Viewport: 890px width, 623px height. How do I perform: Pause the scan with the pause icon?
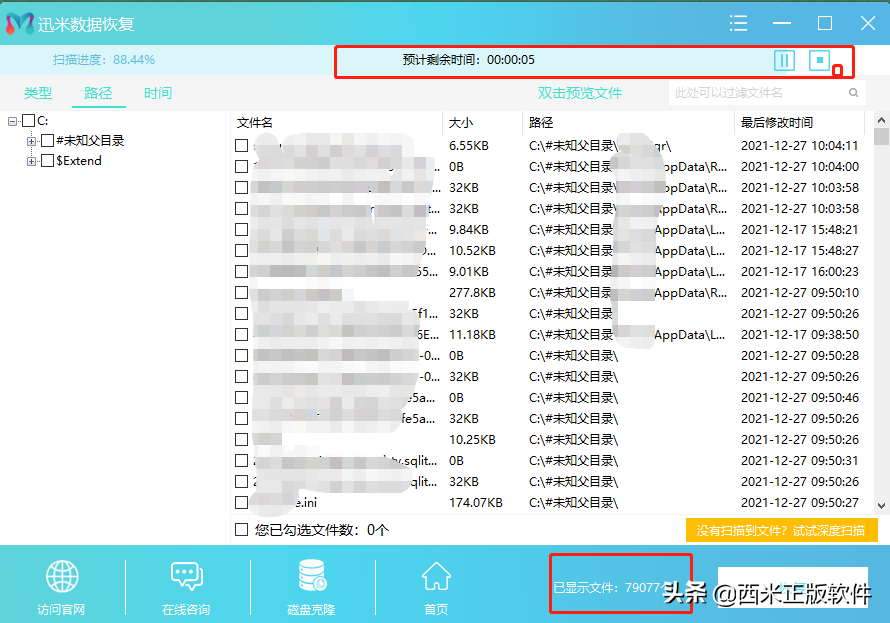(784, 60)
